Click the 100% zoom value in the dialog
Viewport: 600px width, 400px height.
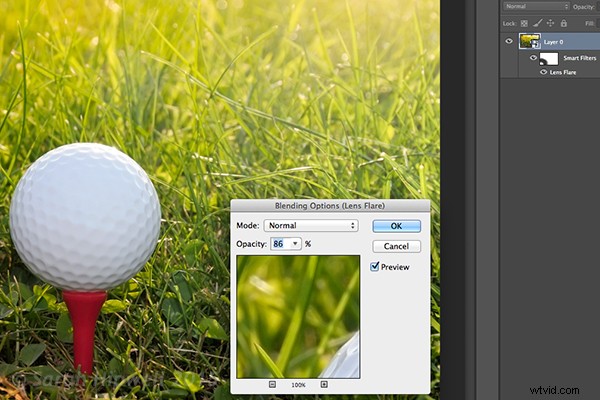tap(298, 385)
